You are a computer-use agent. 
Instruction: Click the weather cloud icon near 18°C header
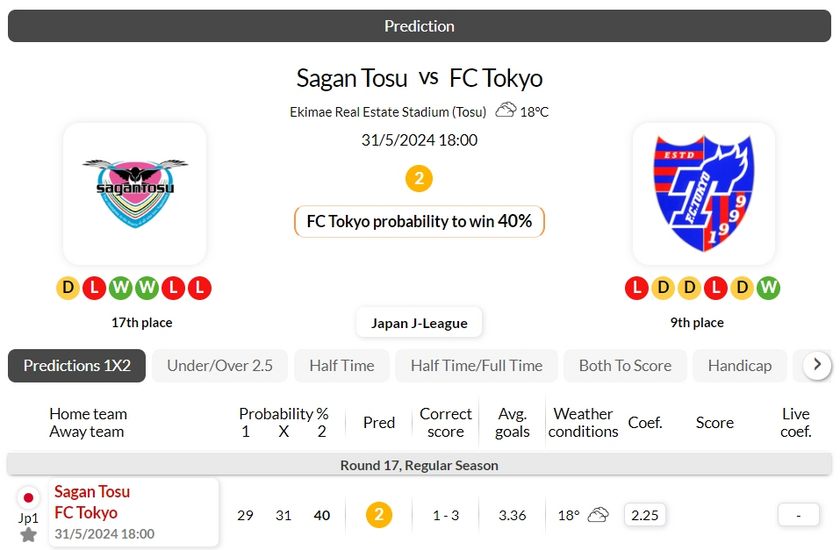click(x=506, y=110)
